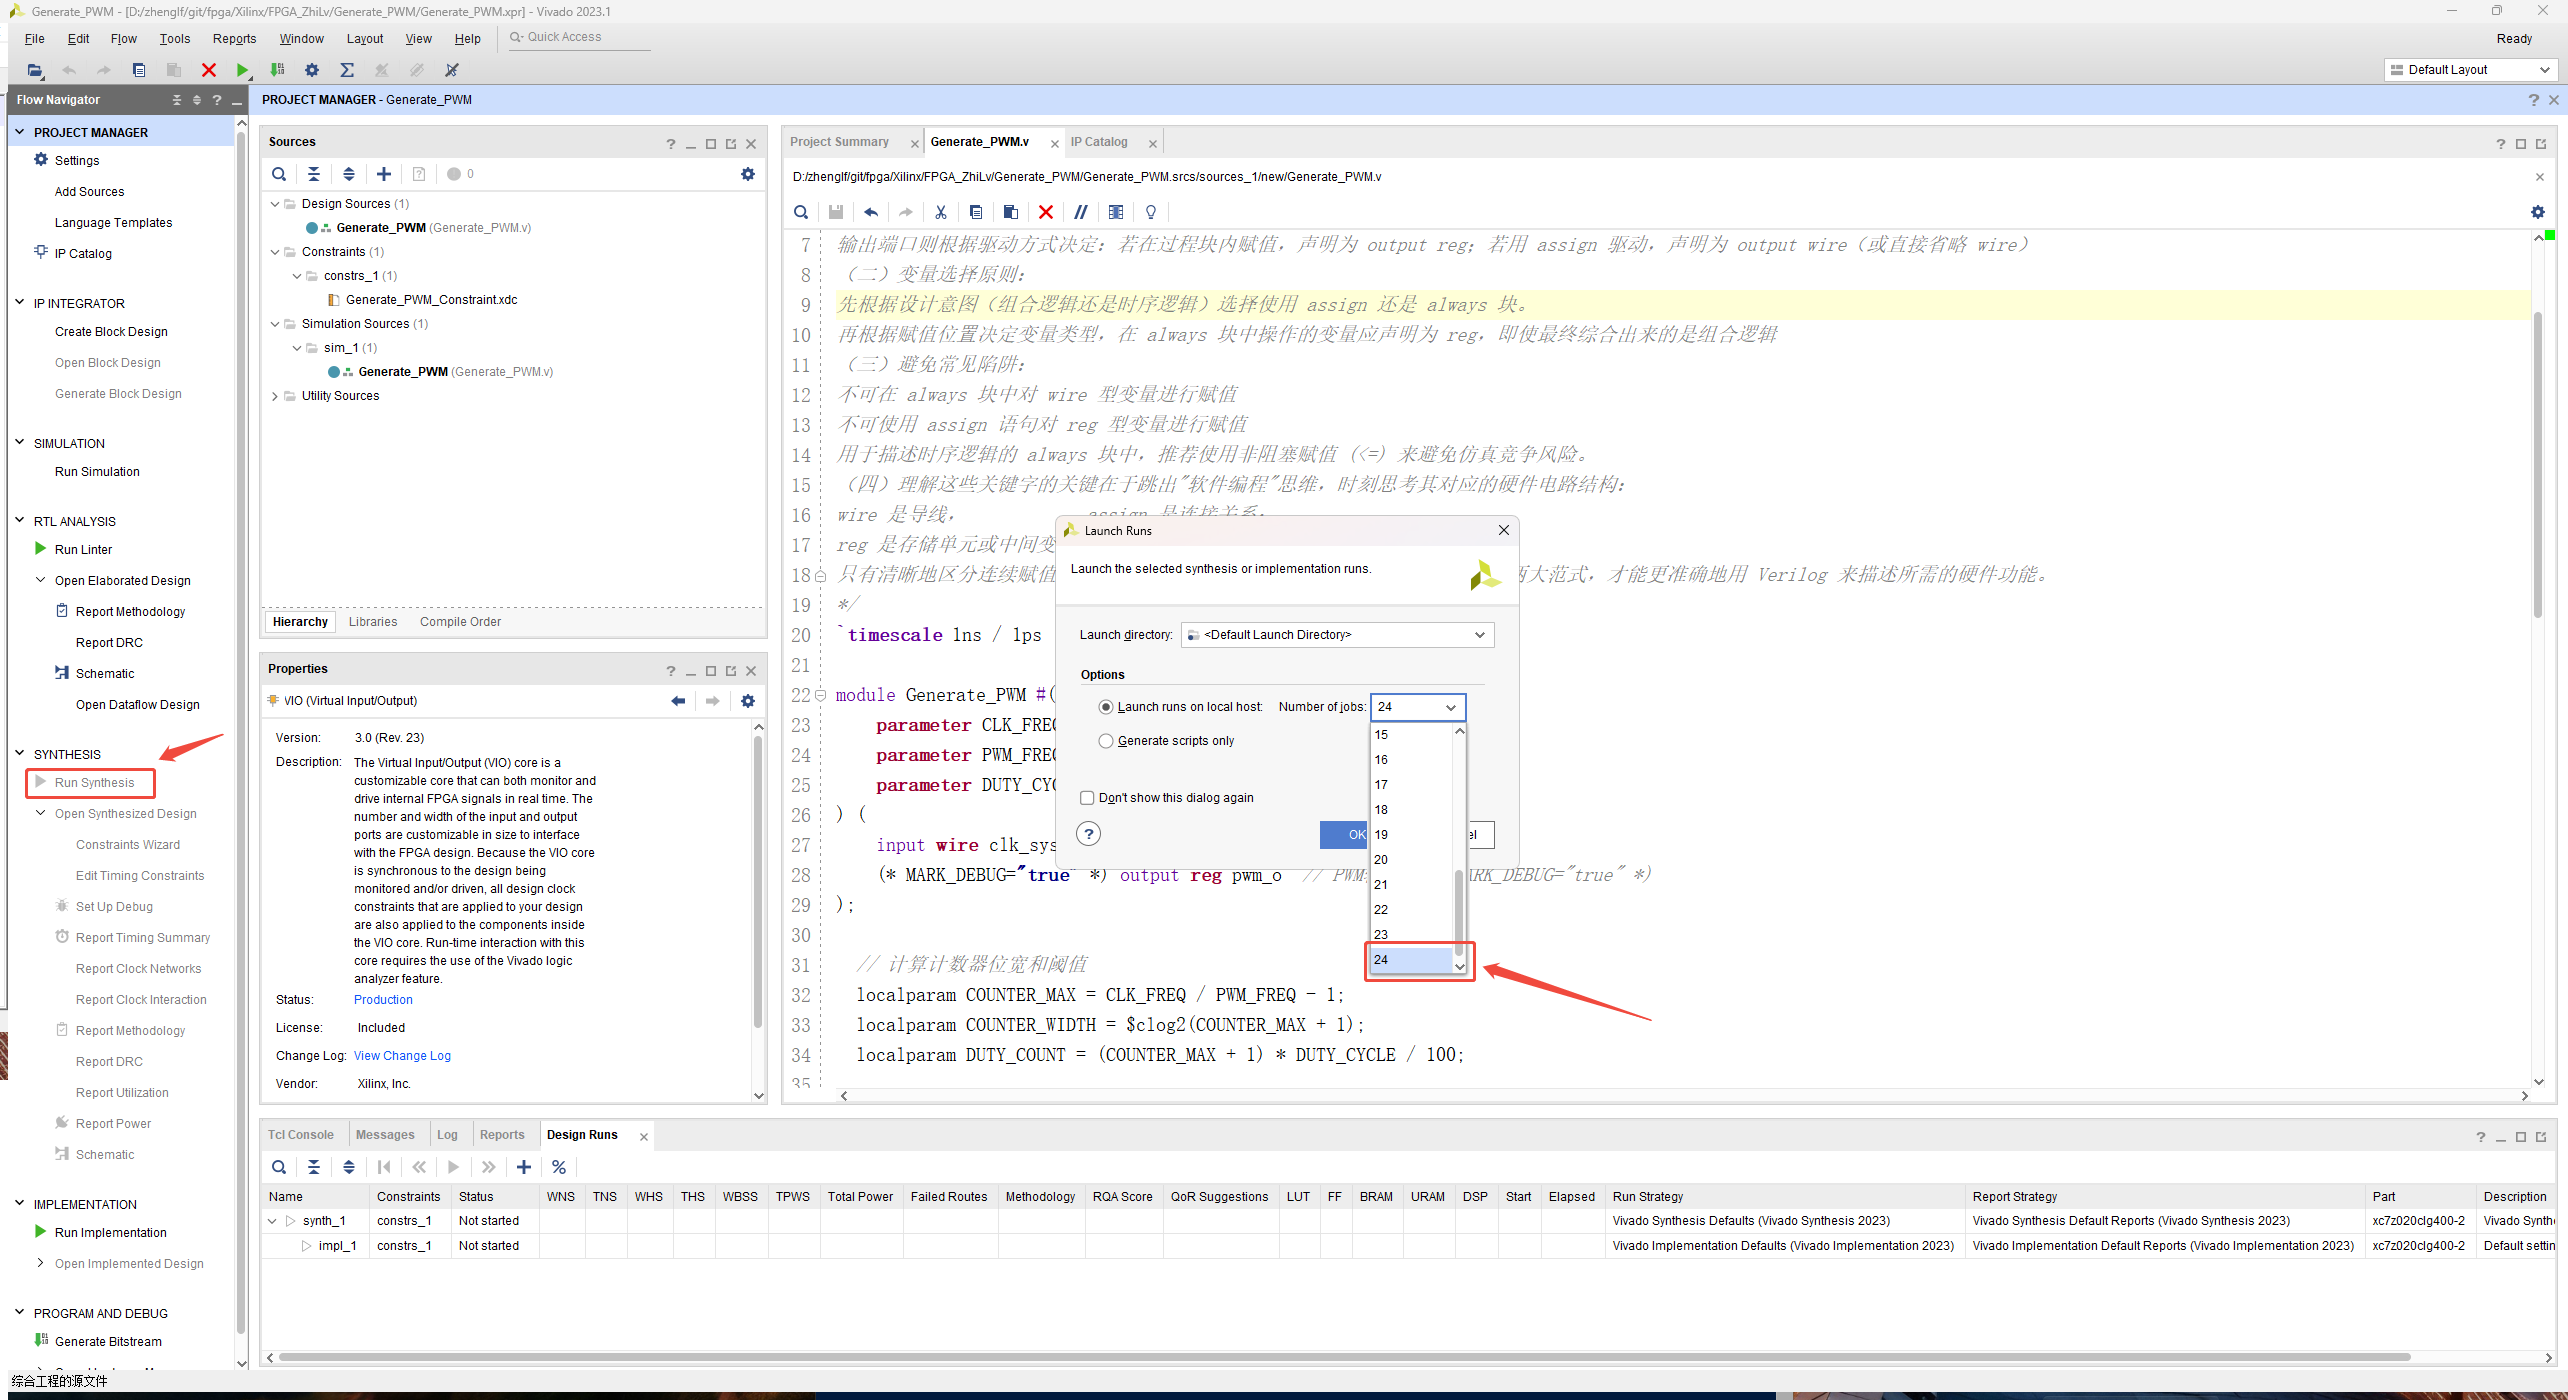Click the percent icon in Design Runs
This screenshot has width=2568, height=1400.
click(x=559, y=1167)
